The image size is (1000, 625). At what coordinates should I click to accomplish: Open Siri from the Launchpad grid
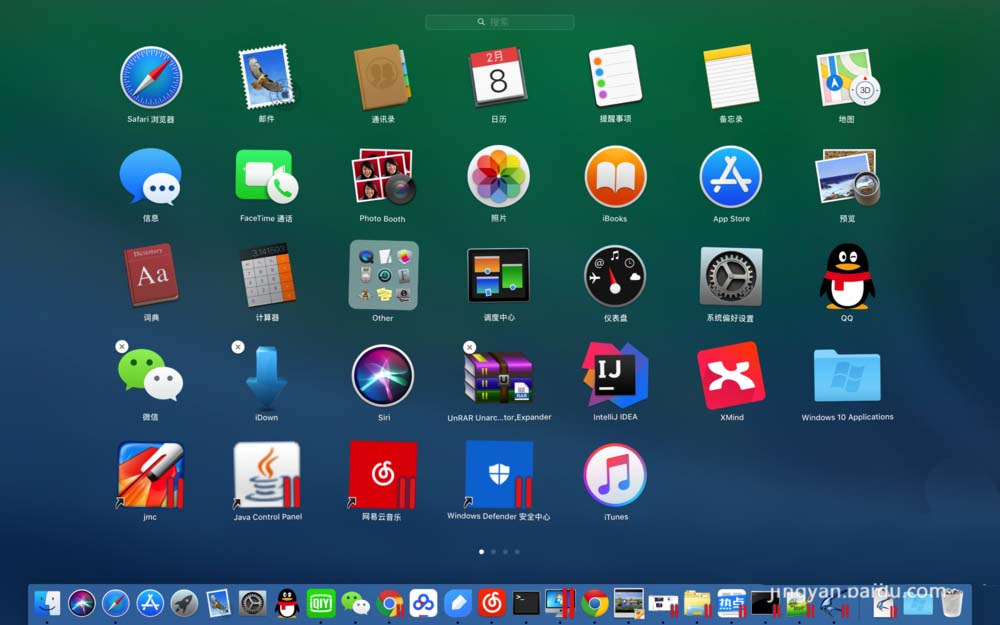click(383, 376)
